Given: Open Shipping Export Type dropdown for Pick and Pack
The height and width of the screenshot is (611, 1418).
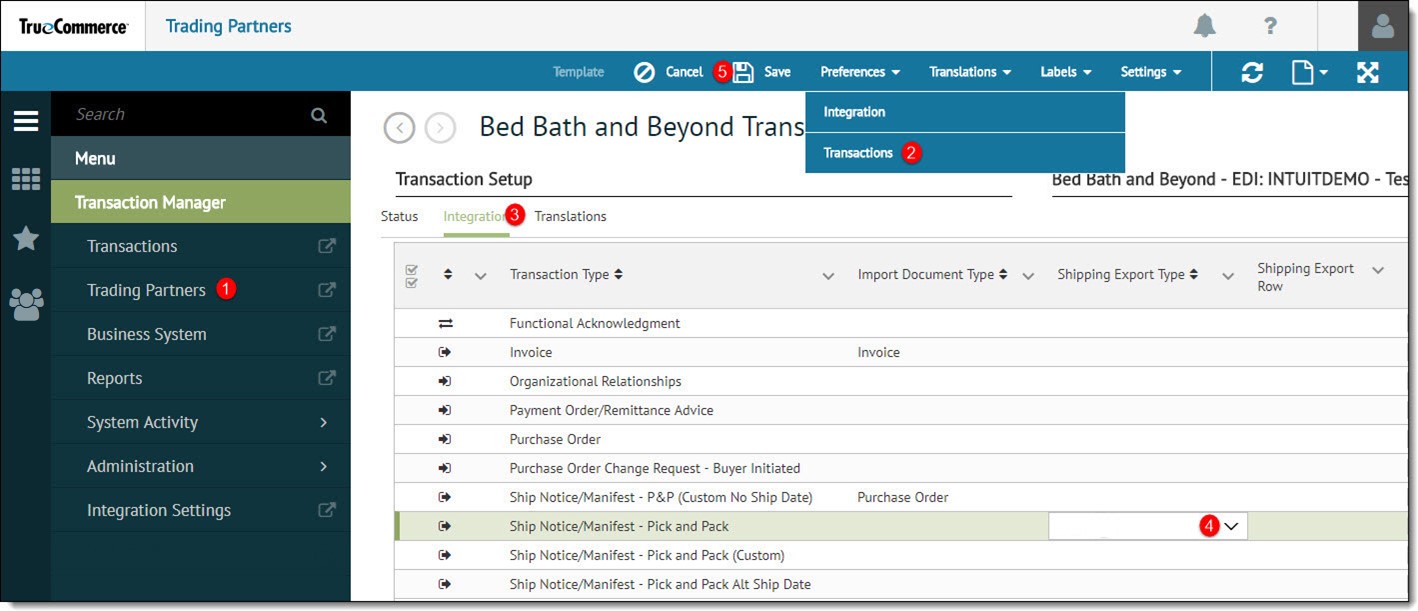Looking at the screenshot, I should click(x=1231, y=526).
